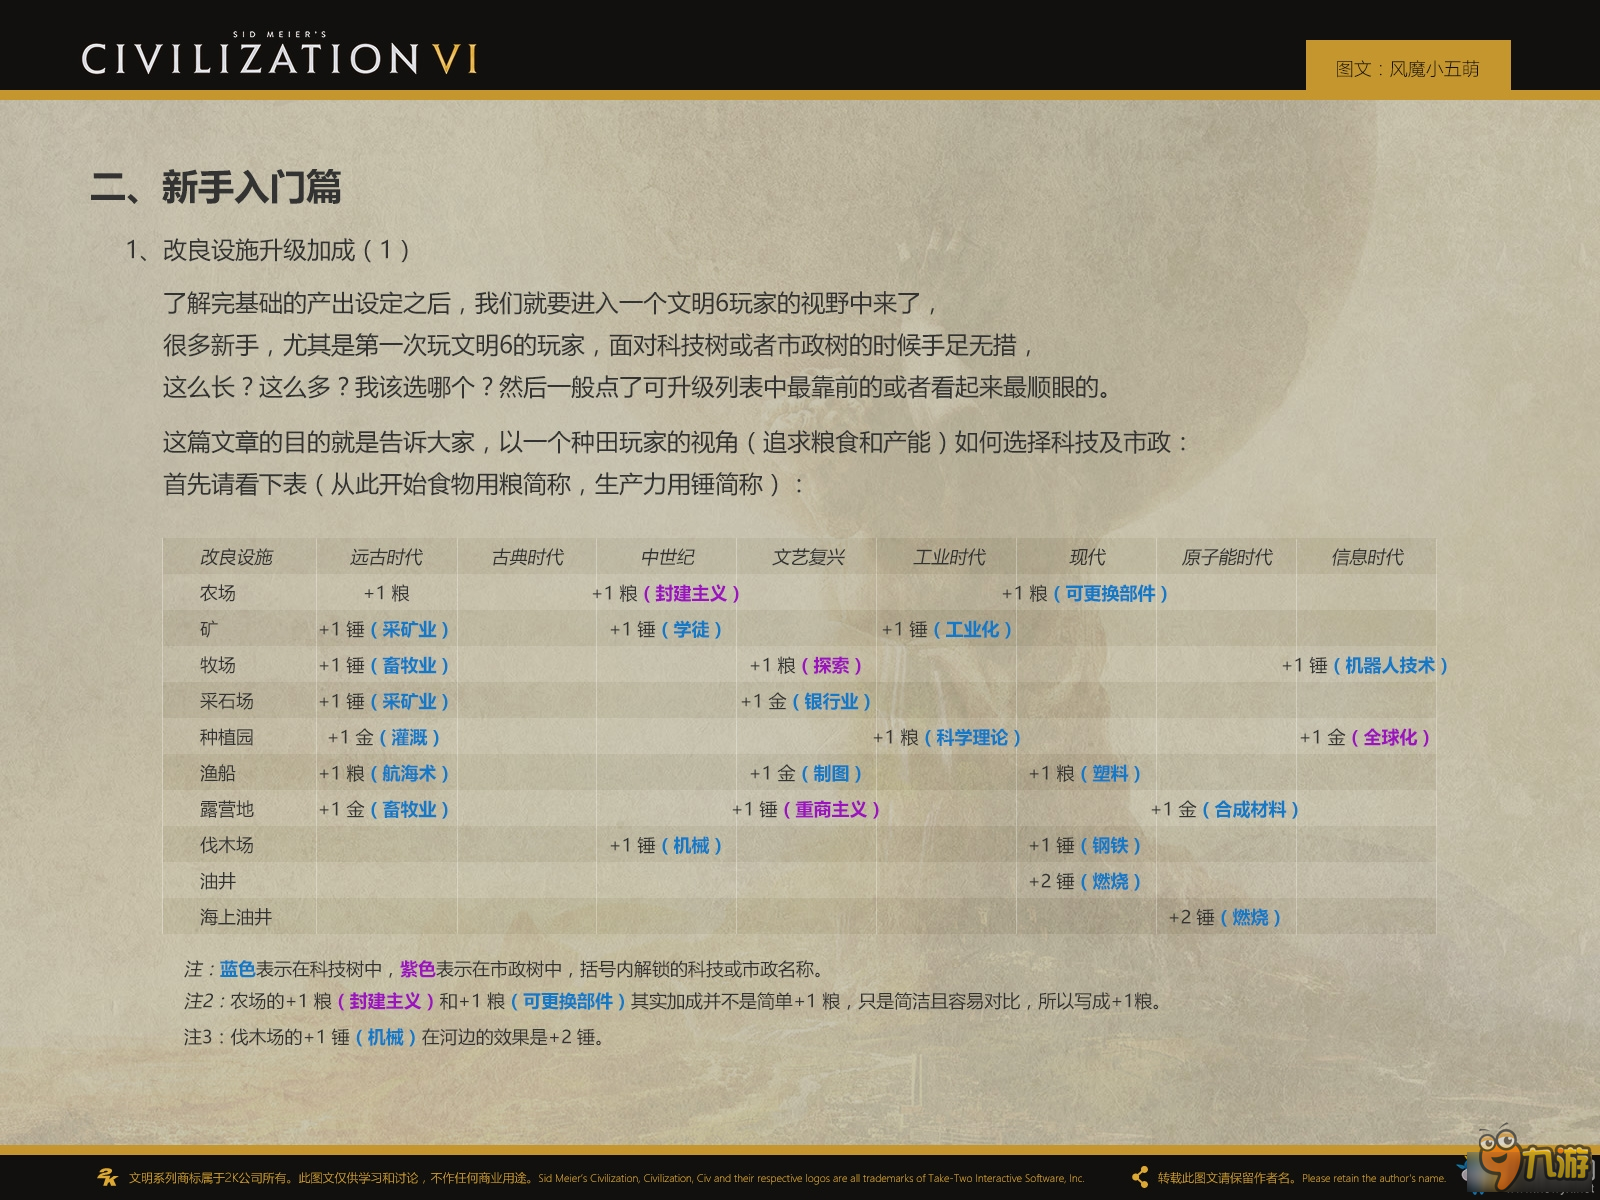Select the 农场 row label

(x=217, y=593)
